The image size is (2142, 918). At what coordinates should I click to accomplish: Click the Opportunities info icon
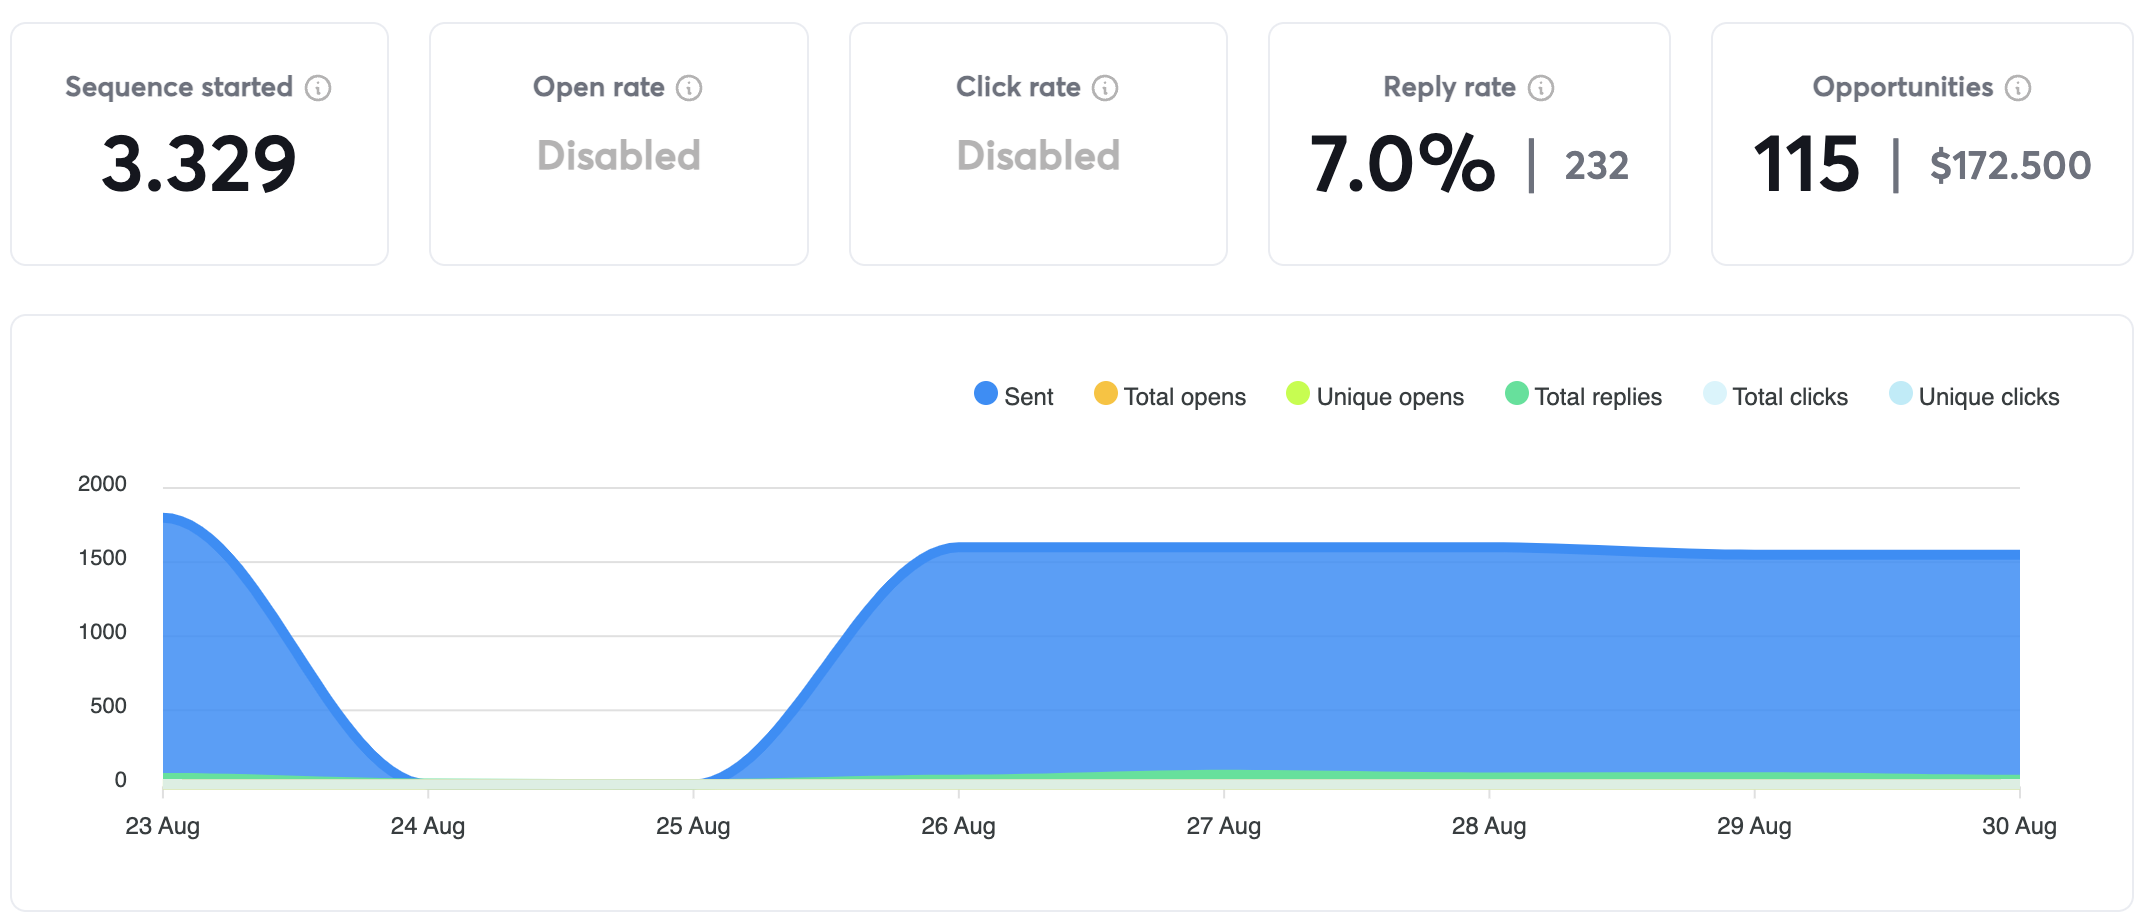coord(2018,88)
